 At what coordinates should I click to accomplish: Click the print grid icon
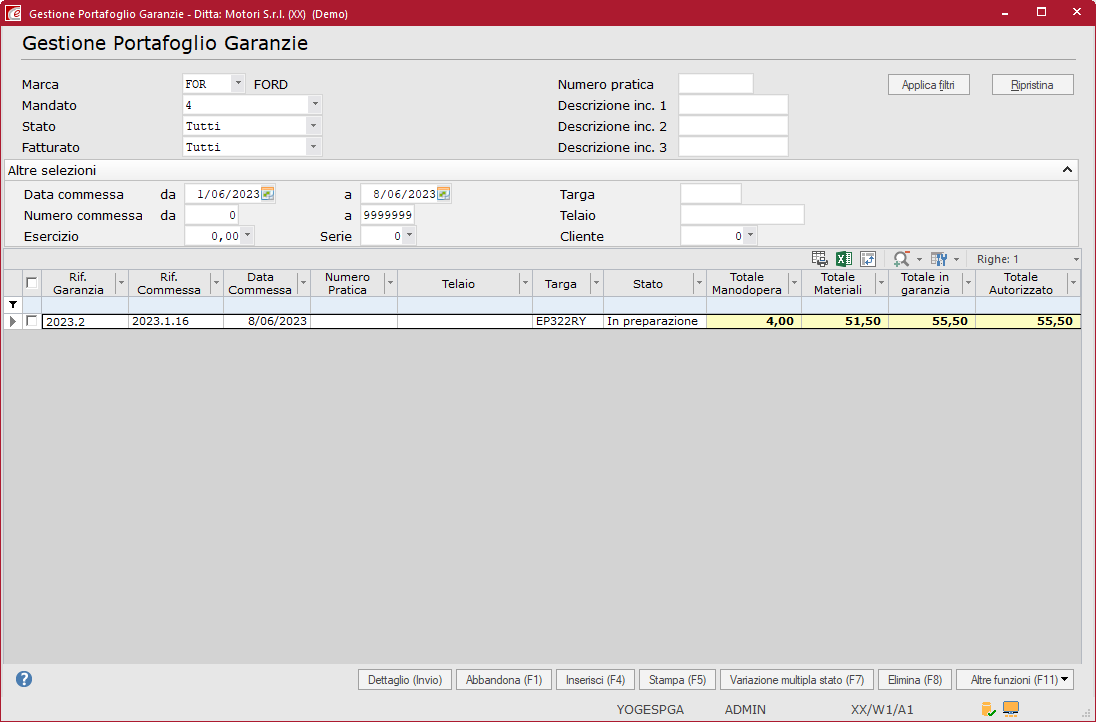(x=819, y=258)
